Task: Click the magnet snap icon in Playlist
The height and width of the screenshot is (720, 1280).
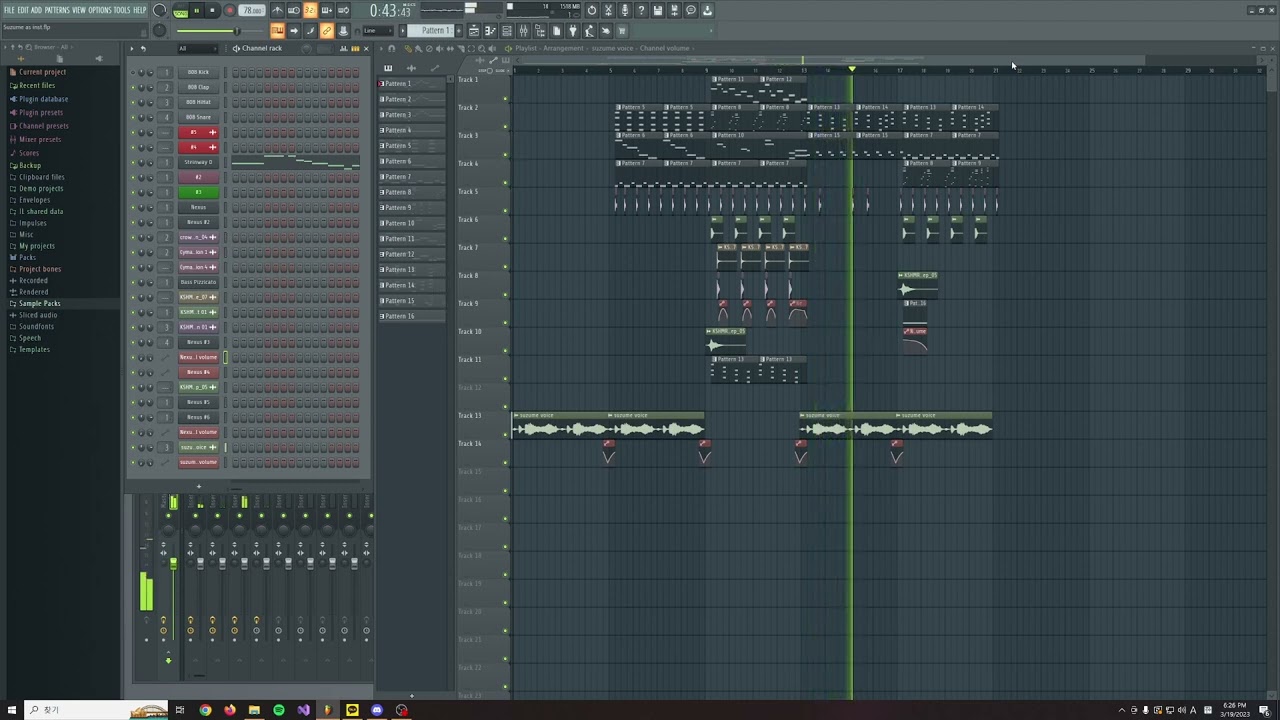Action: tap(392, 48)
